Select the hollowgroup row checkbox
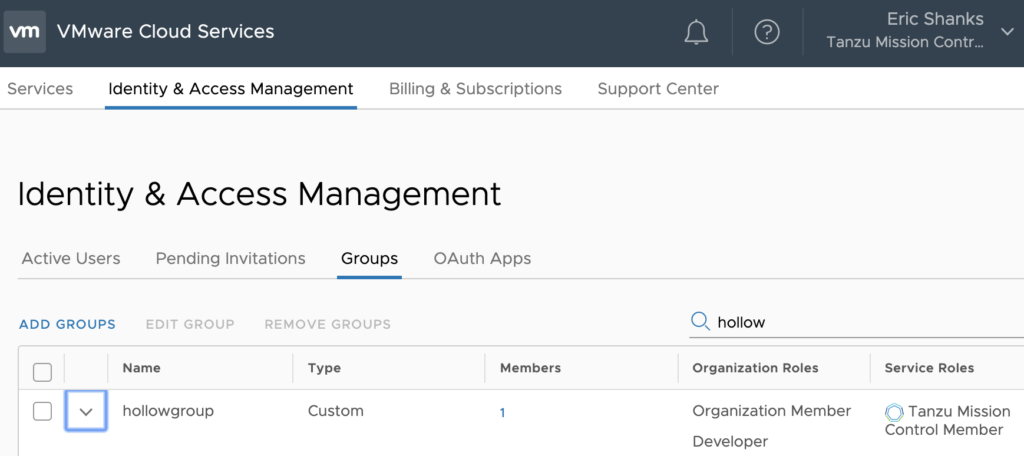The height and width of the screenshot is (456, 1024). click(42, 411)
